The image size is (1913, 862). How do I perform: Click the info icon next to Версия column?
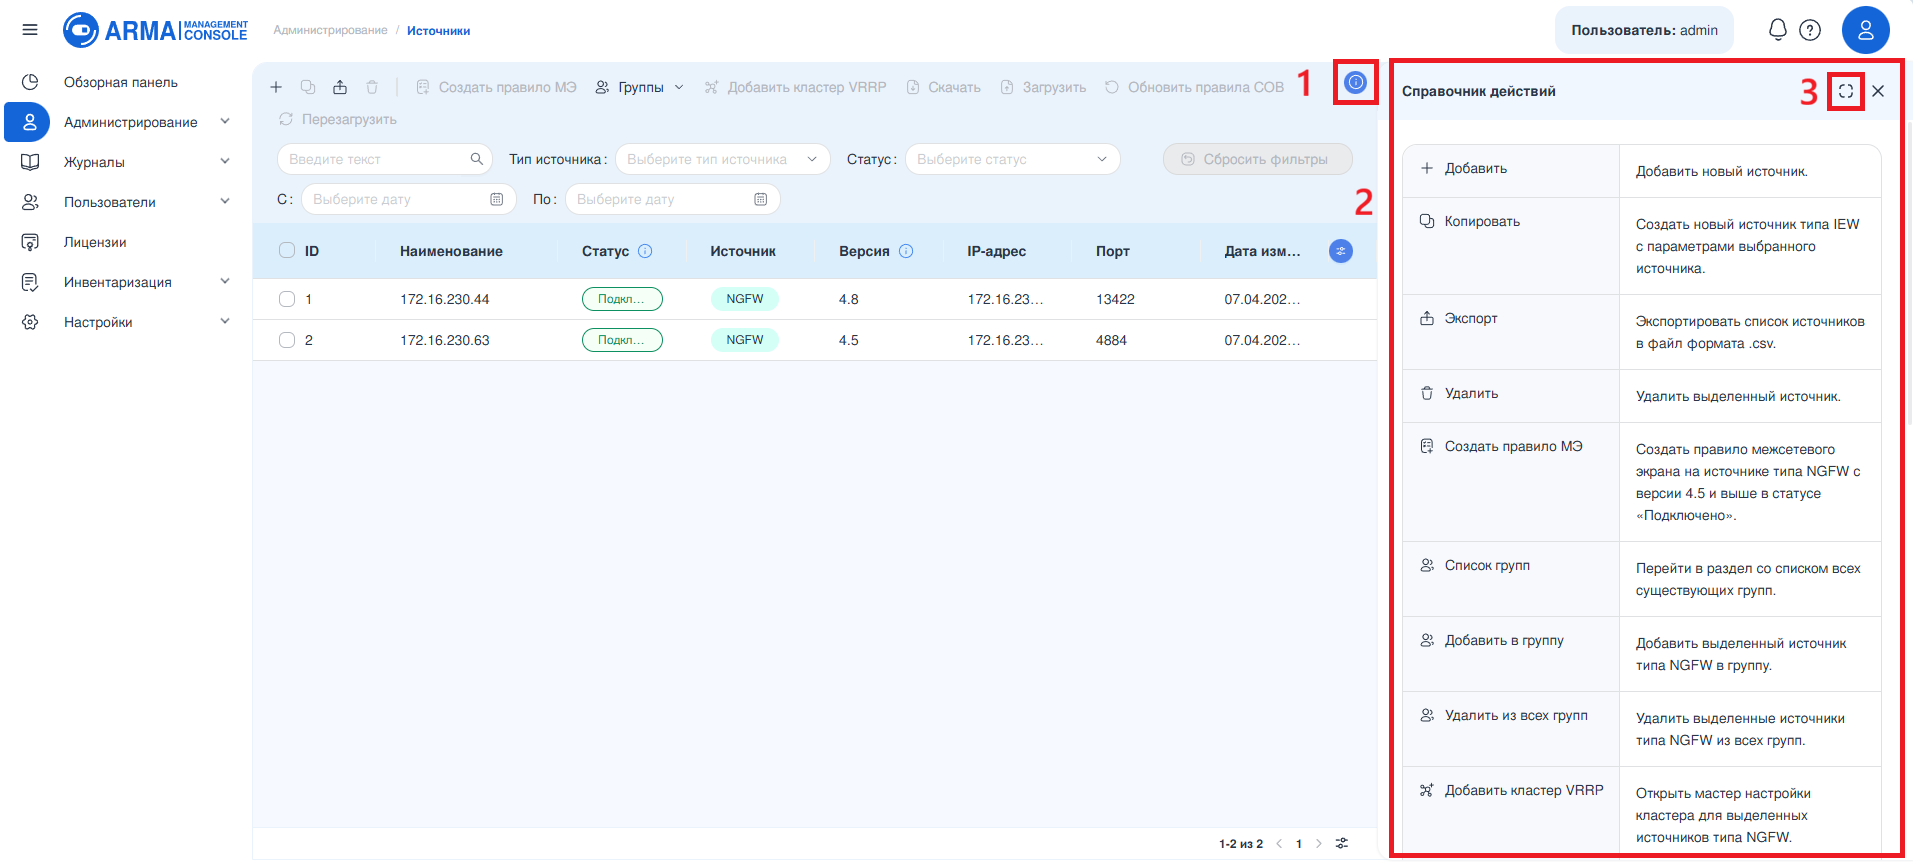tap(906, 251)
